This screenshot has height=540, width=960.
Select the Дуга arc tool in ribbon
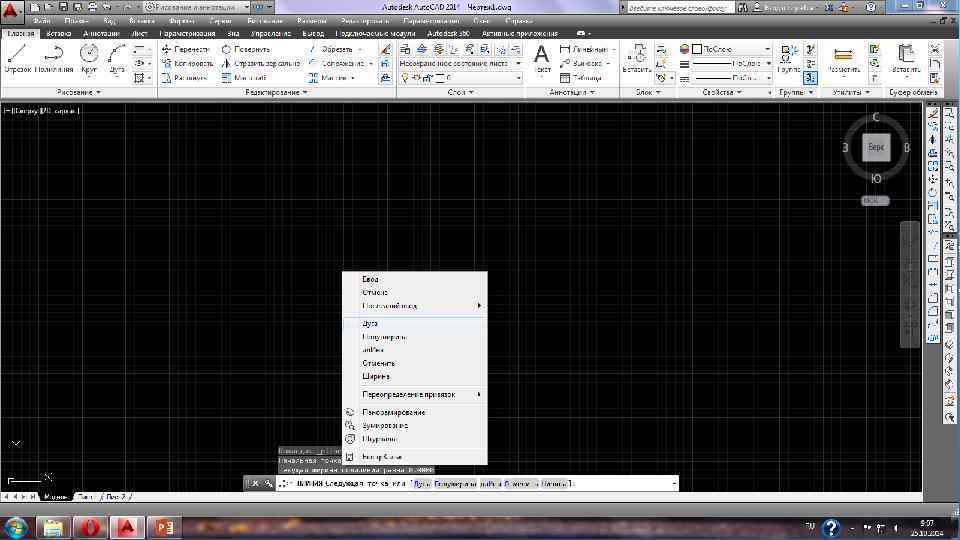tap(117, 59)
